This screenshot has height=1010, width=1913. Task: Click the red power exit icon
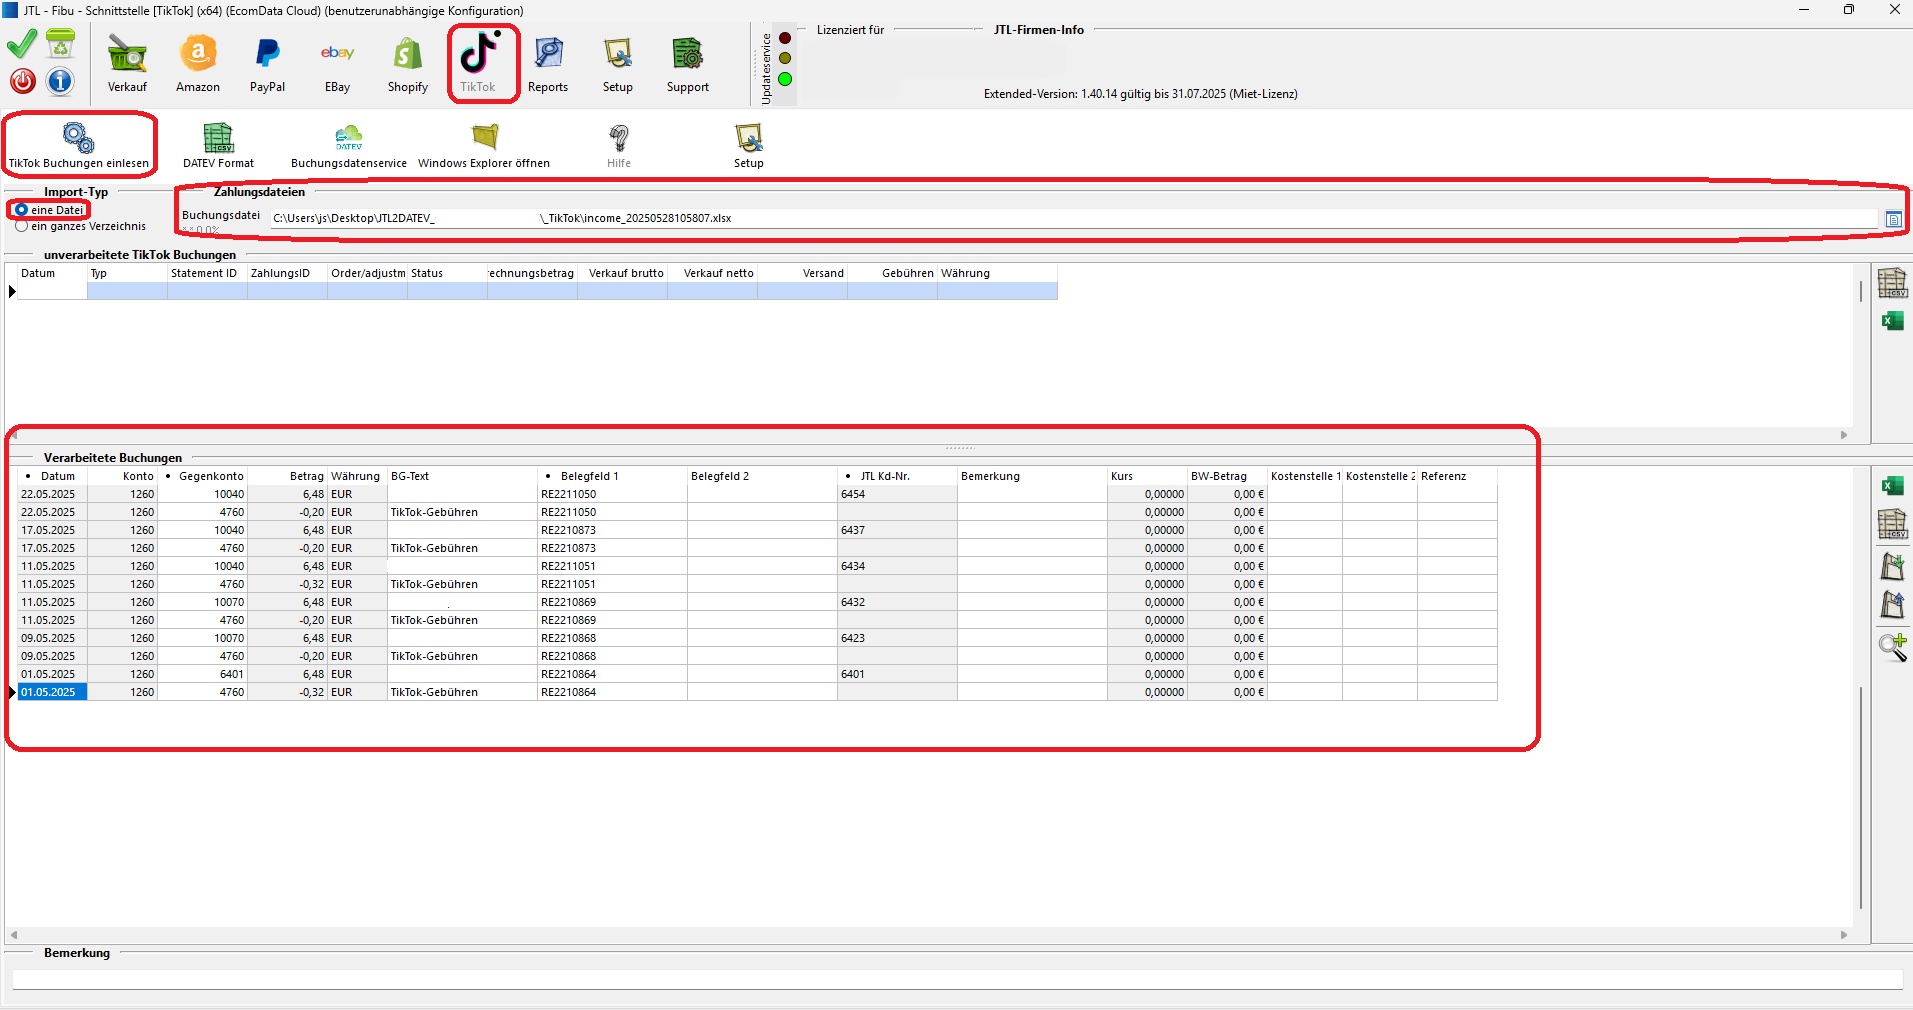(23, 81)
